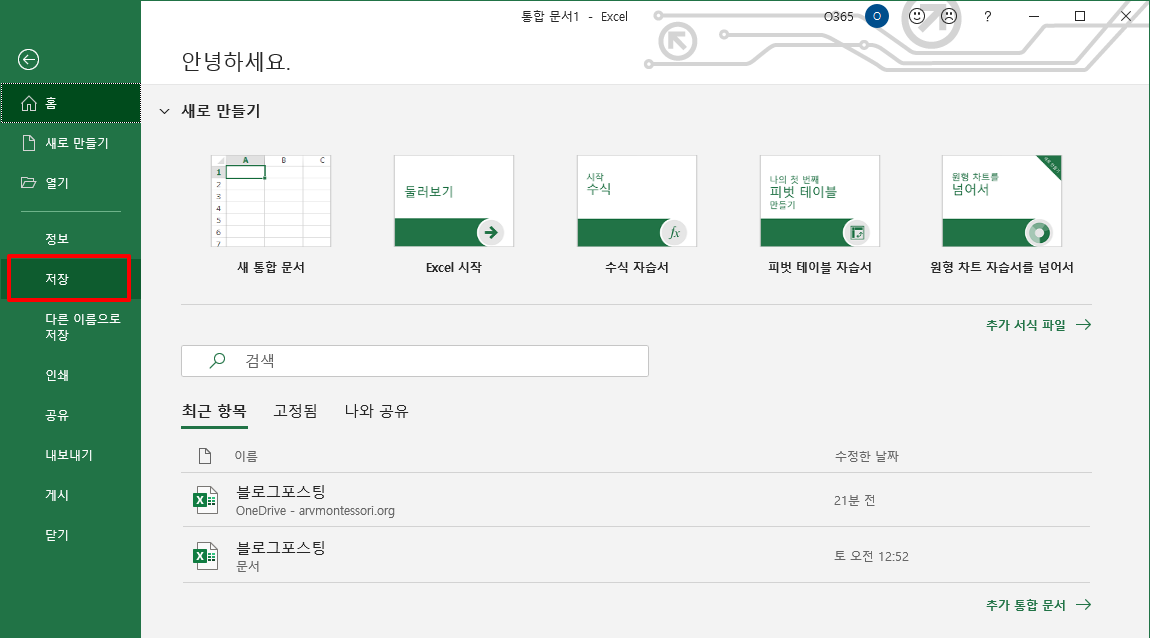Screen dimensions: 1156x638
Task: Click the 검색 input field
Action: point(415,361)
